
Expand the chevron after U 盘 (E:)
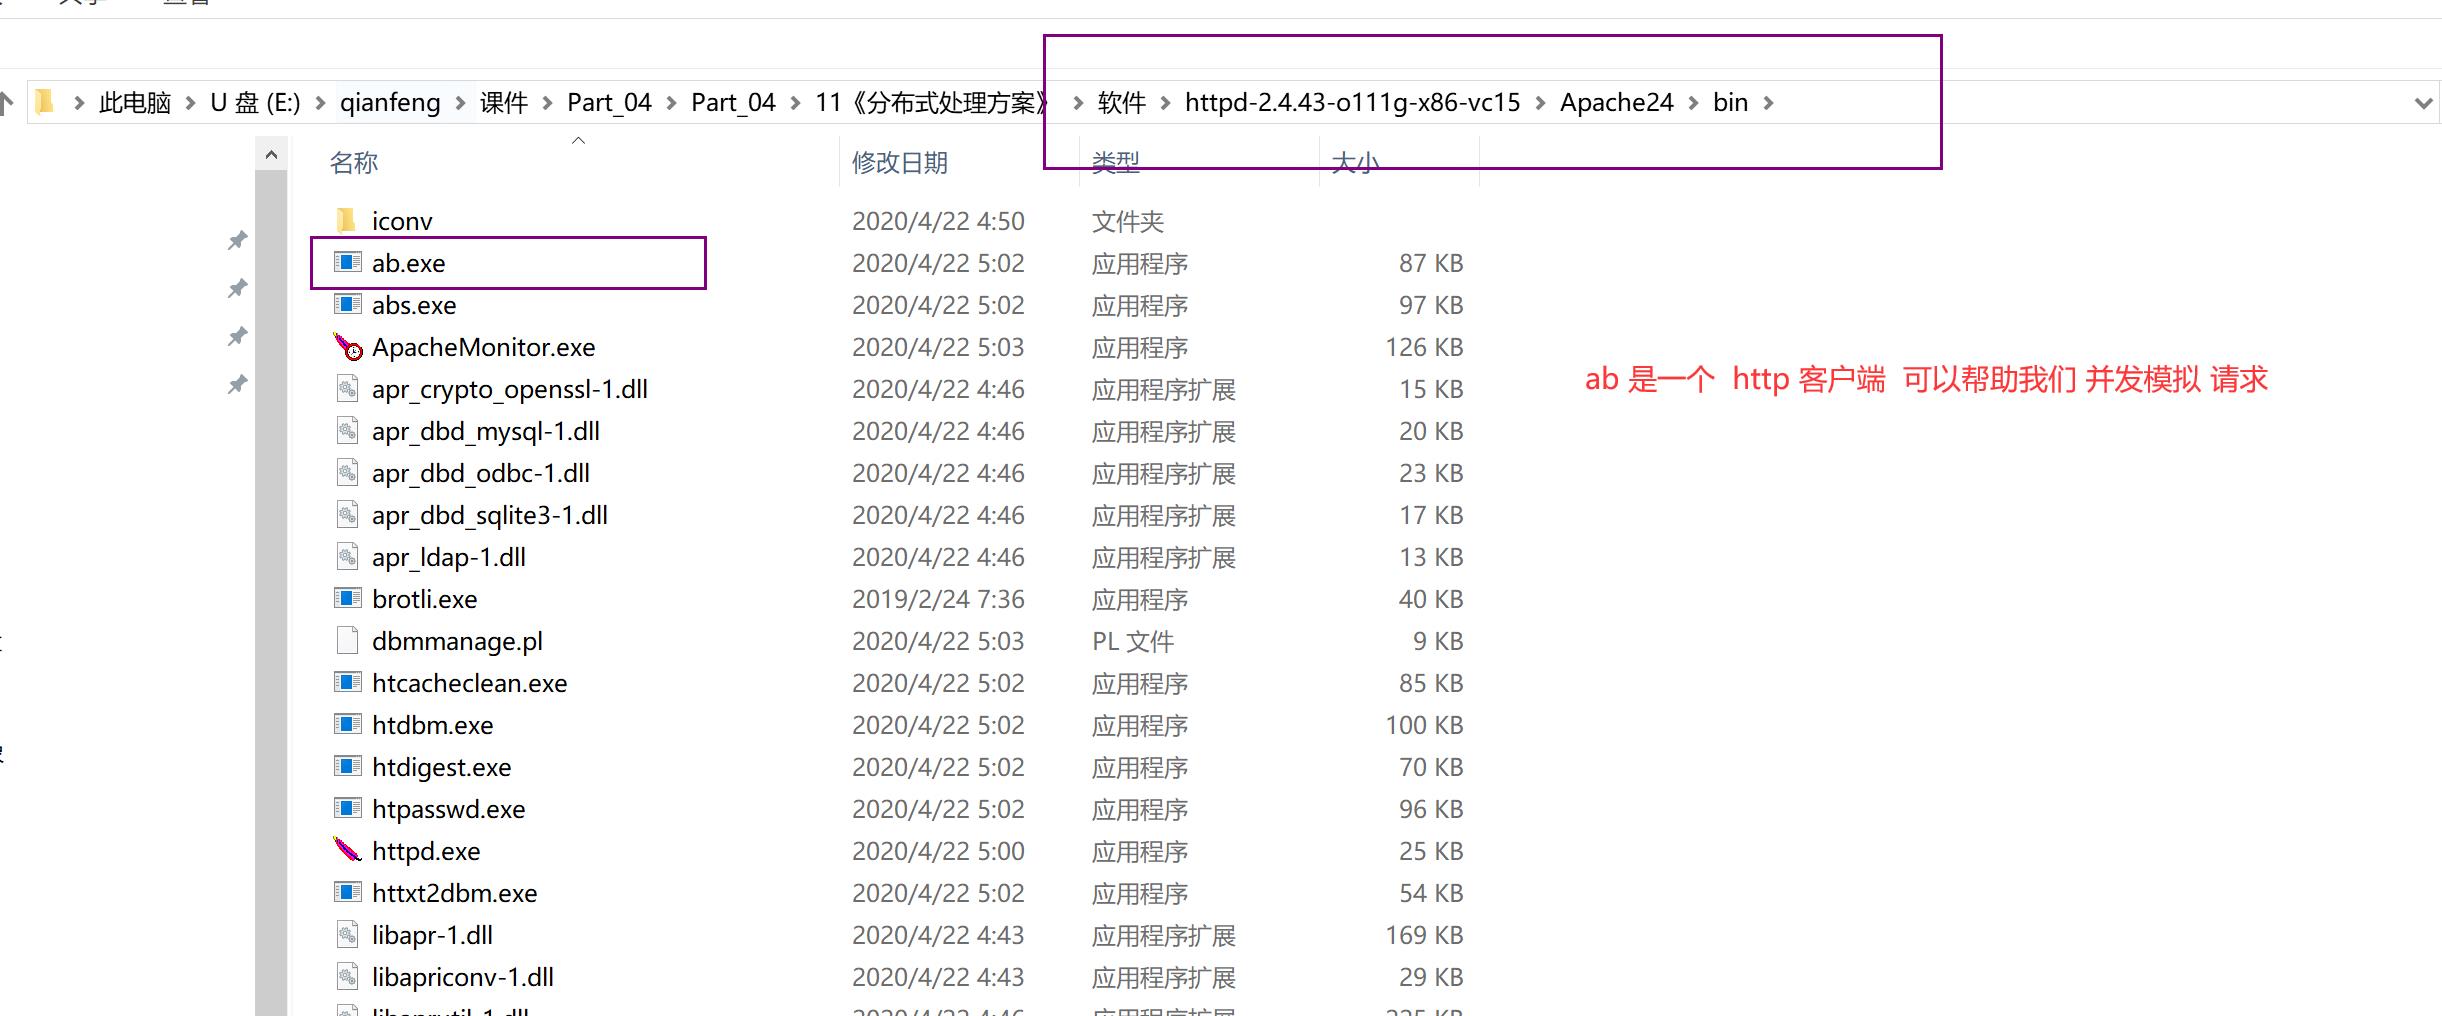click(x=320, y=102)
